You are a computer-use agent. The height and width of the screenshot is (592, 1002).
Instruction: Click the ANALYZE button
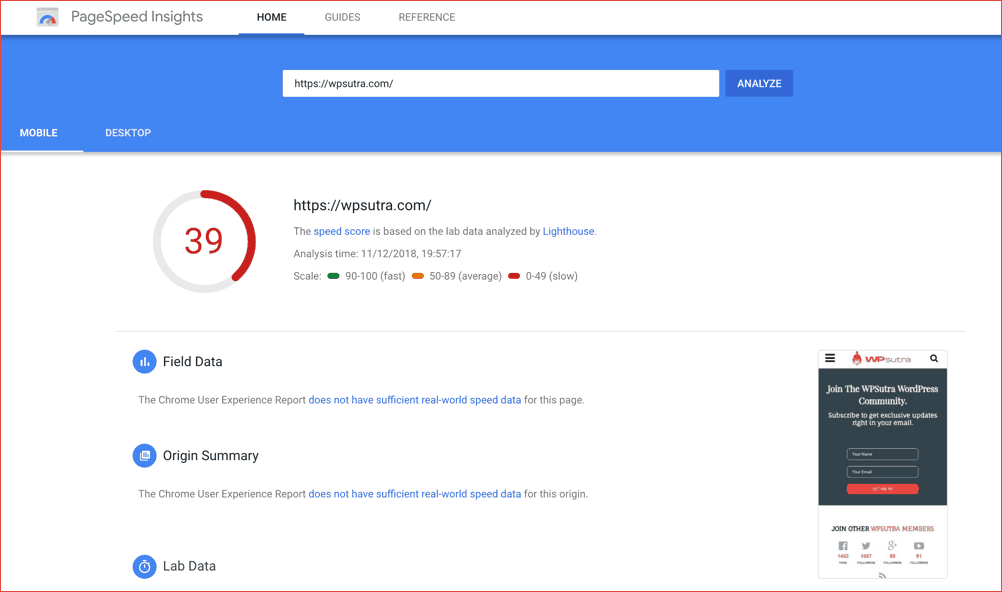pyautogui.click(x=759, y=83)
